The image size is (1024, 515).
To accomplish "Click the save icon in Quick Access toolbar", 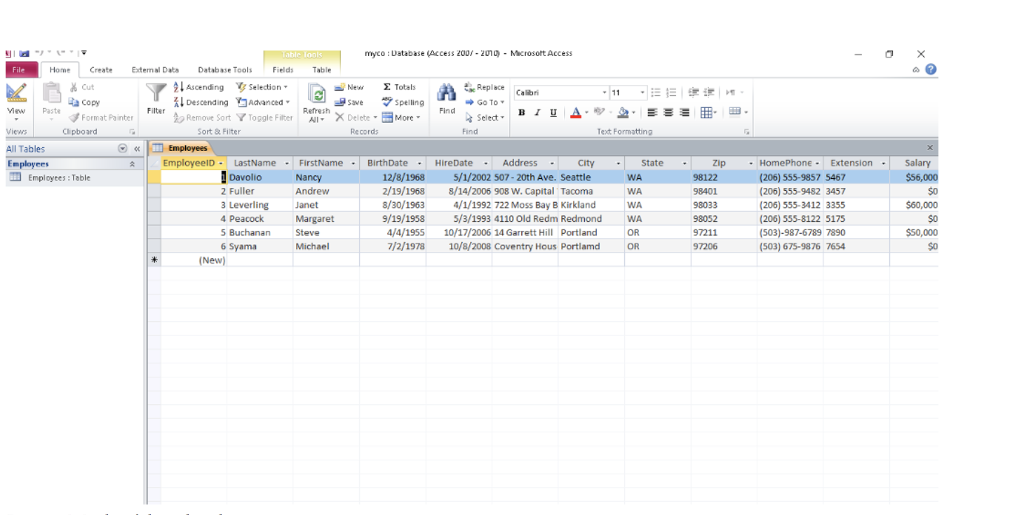I will point(24,54).
